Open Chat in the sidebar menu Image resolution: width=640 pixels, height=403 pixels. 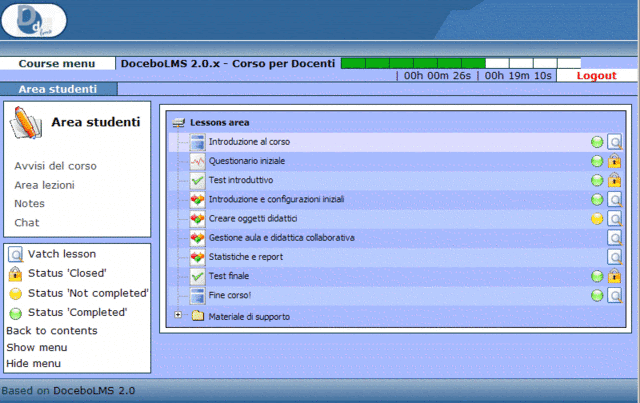click(x=27, y=223)
